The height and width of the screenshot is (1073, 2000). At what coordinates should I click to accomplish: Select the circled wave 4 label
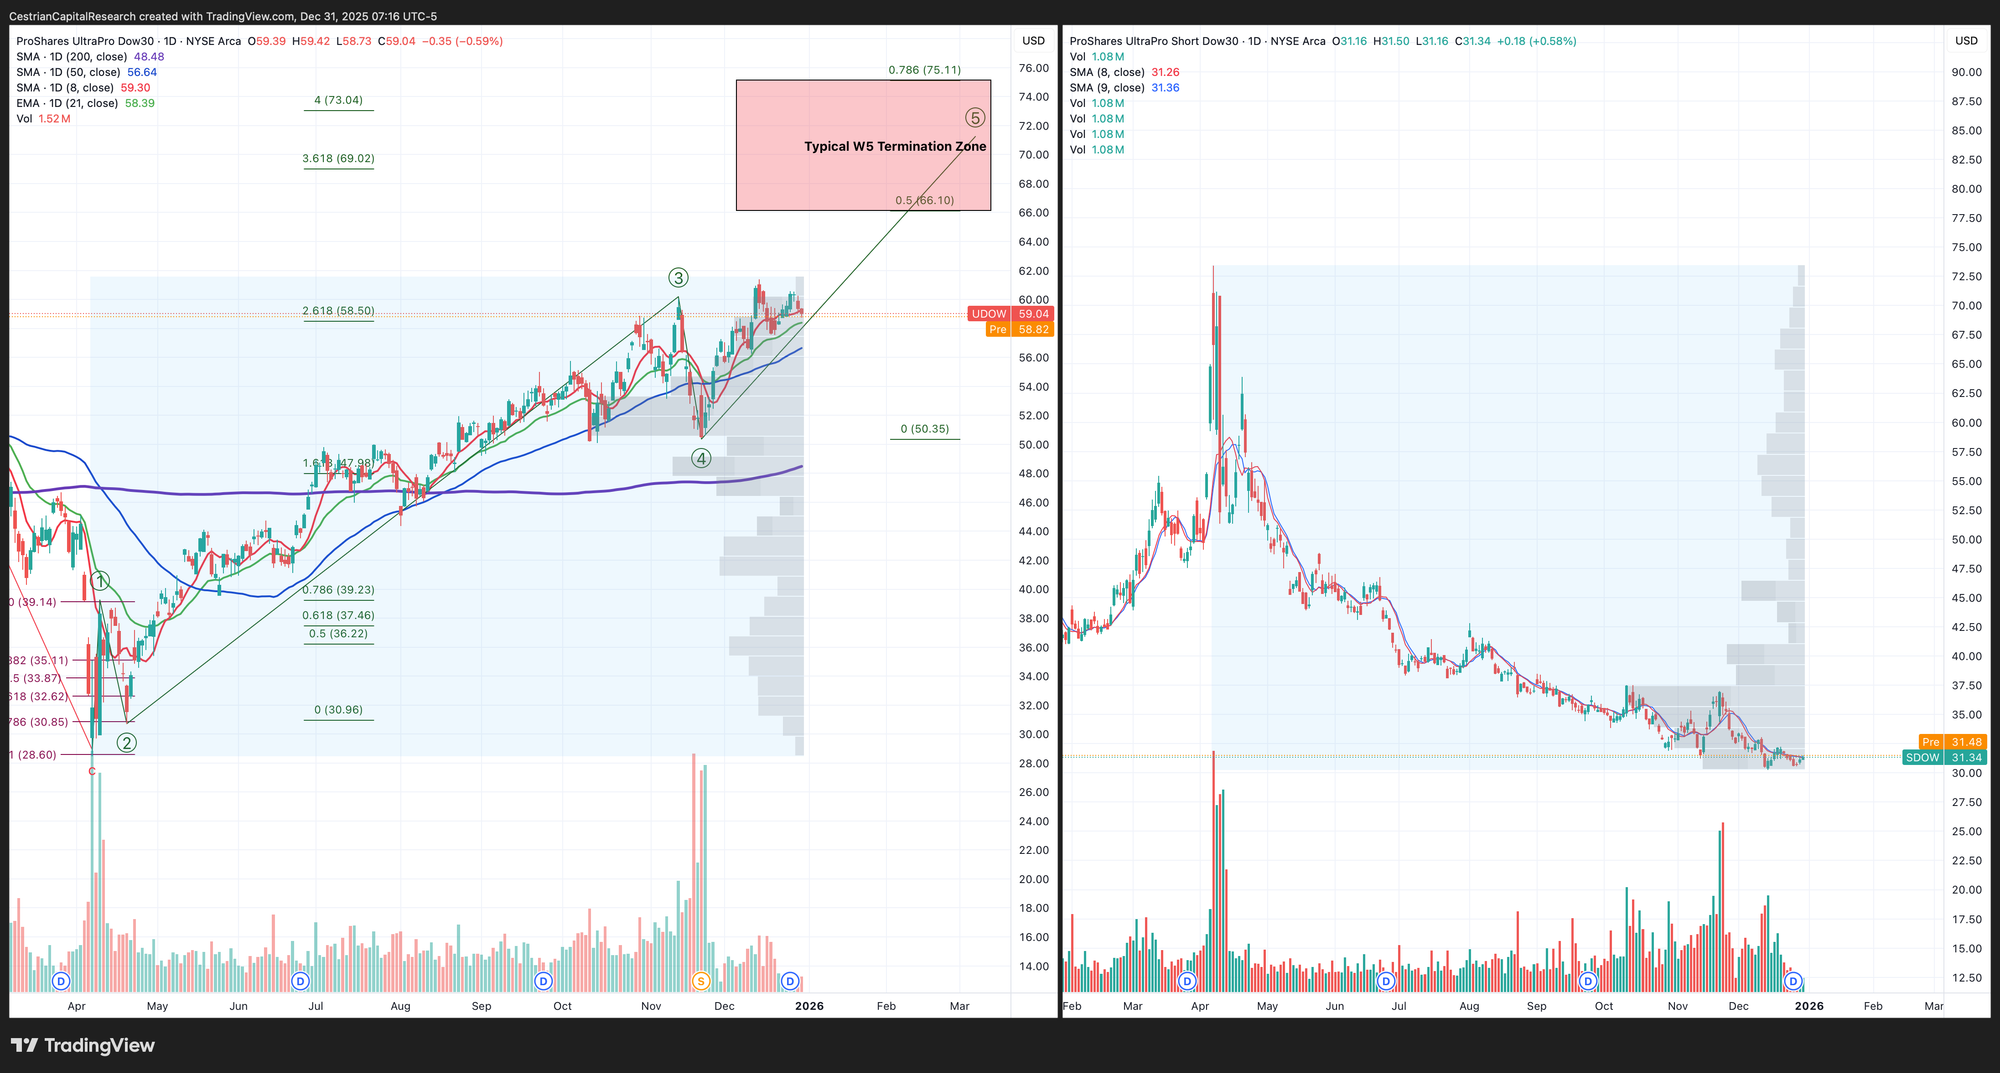click(x=702, y=459)
